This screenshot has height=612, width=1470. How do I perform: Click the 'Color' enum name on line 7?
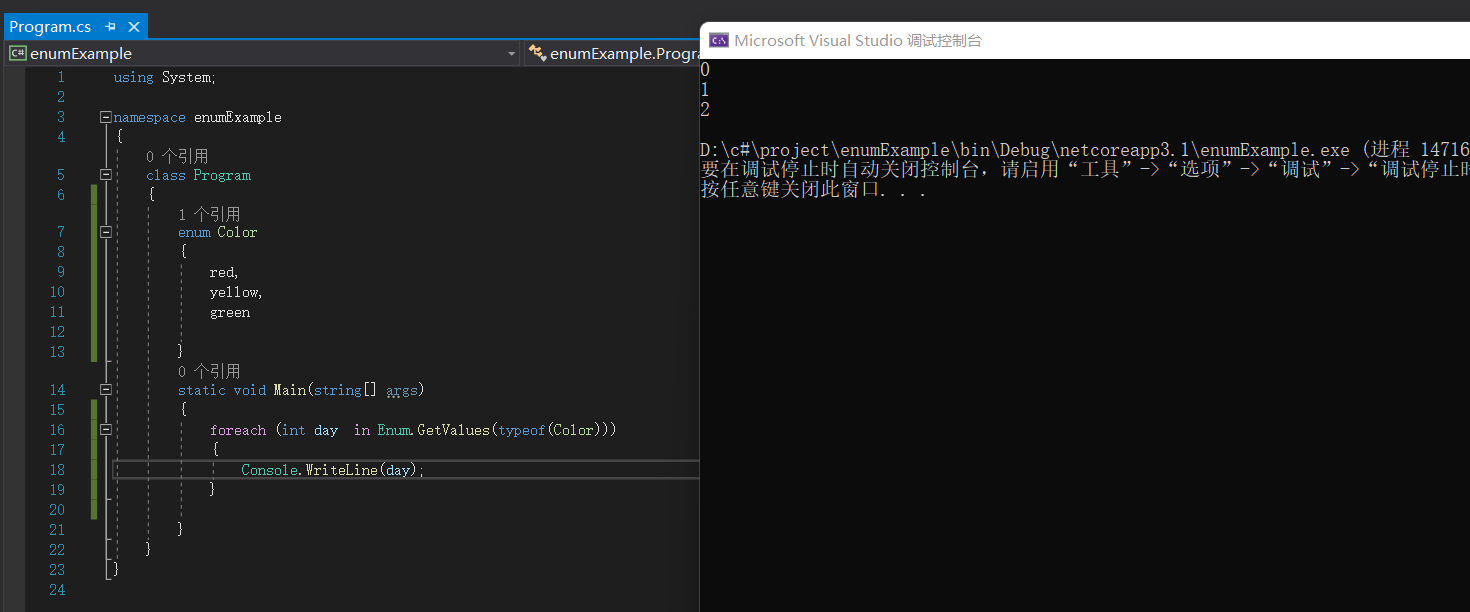tap(237, 232)
